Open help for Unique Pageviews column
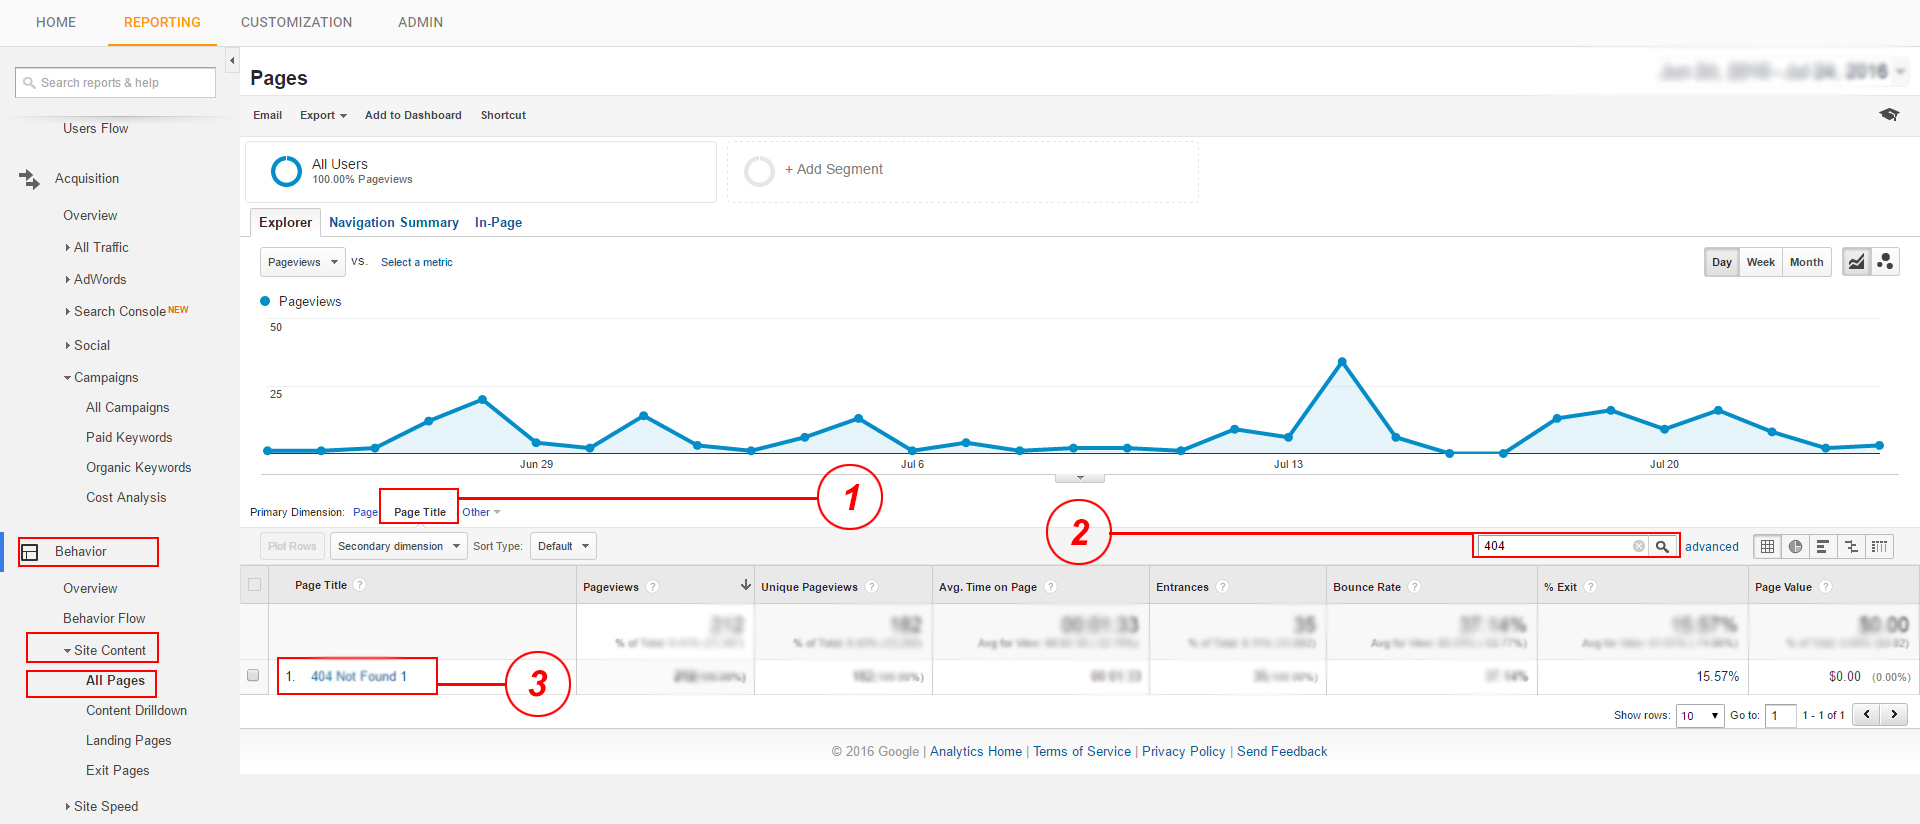This screenshot has height=824, width=1920. (x=872, y=587)
